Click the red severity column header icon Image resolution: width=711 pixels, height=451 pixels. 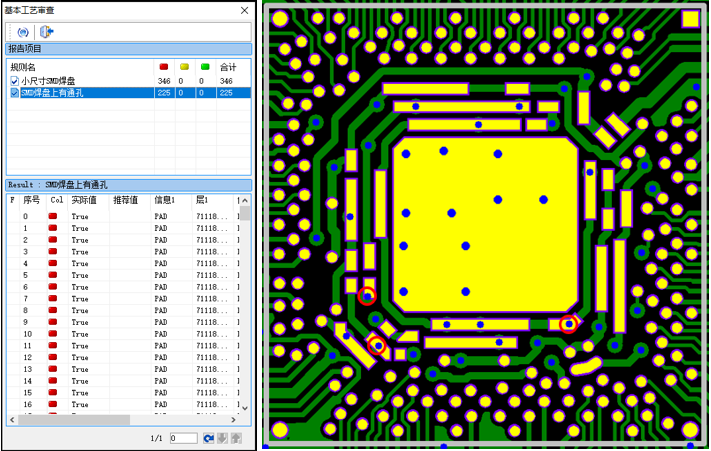[164, 67]
